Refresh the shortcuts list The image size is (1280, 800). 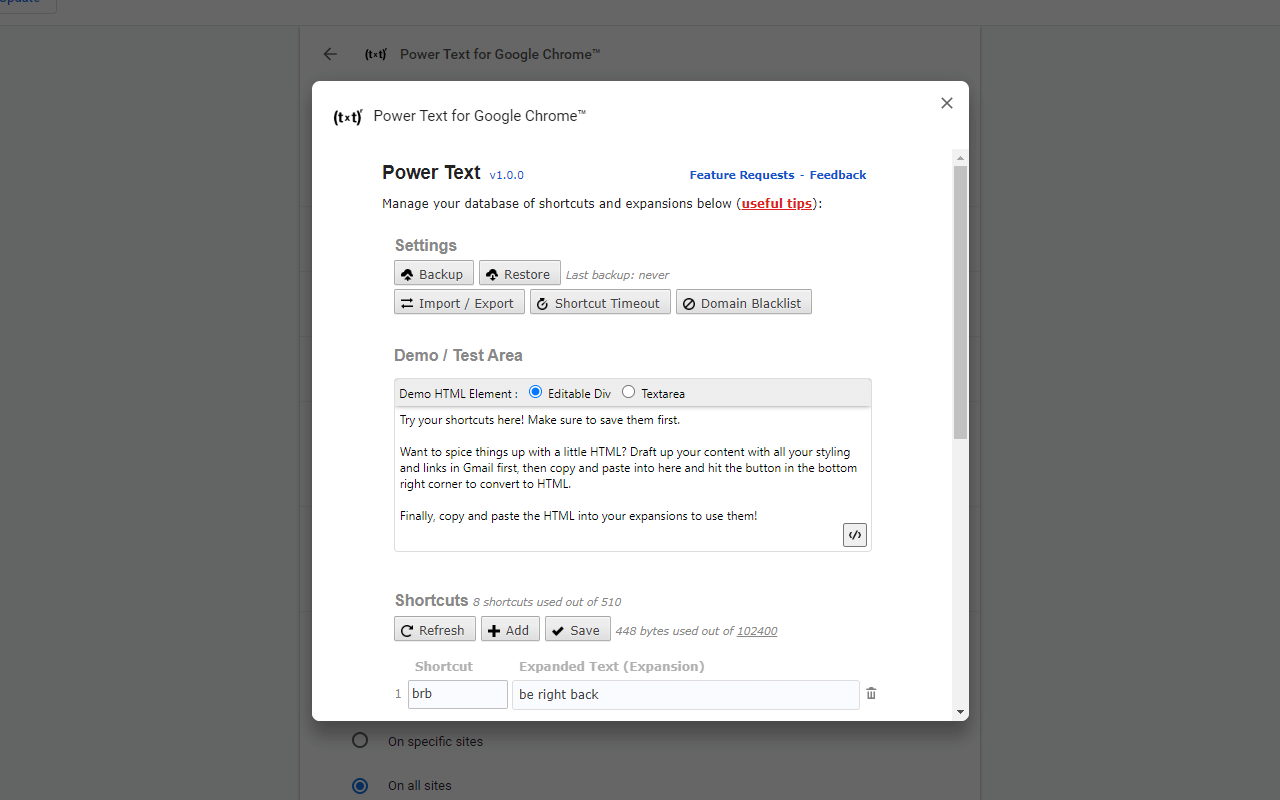pos(434,629)
